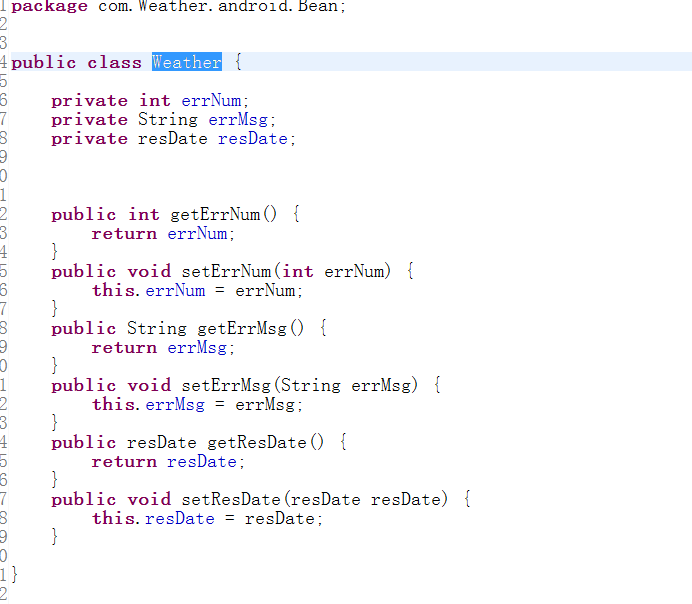Click the 'this.resDate' assignment line
Image resolution: width=692 pixels, height=604 pixels.
(207, 518)
